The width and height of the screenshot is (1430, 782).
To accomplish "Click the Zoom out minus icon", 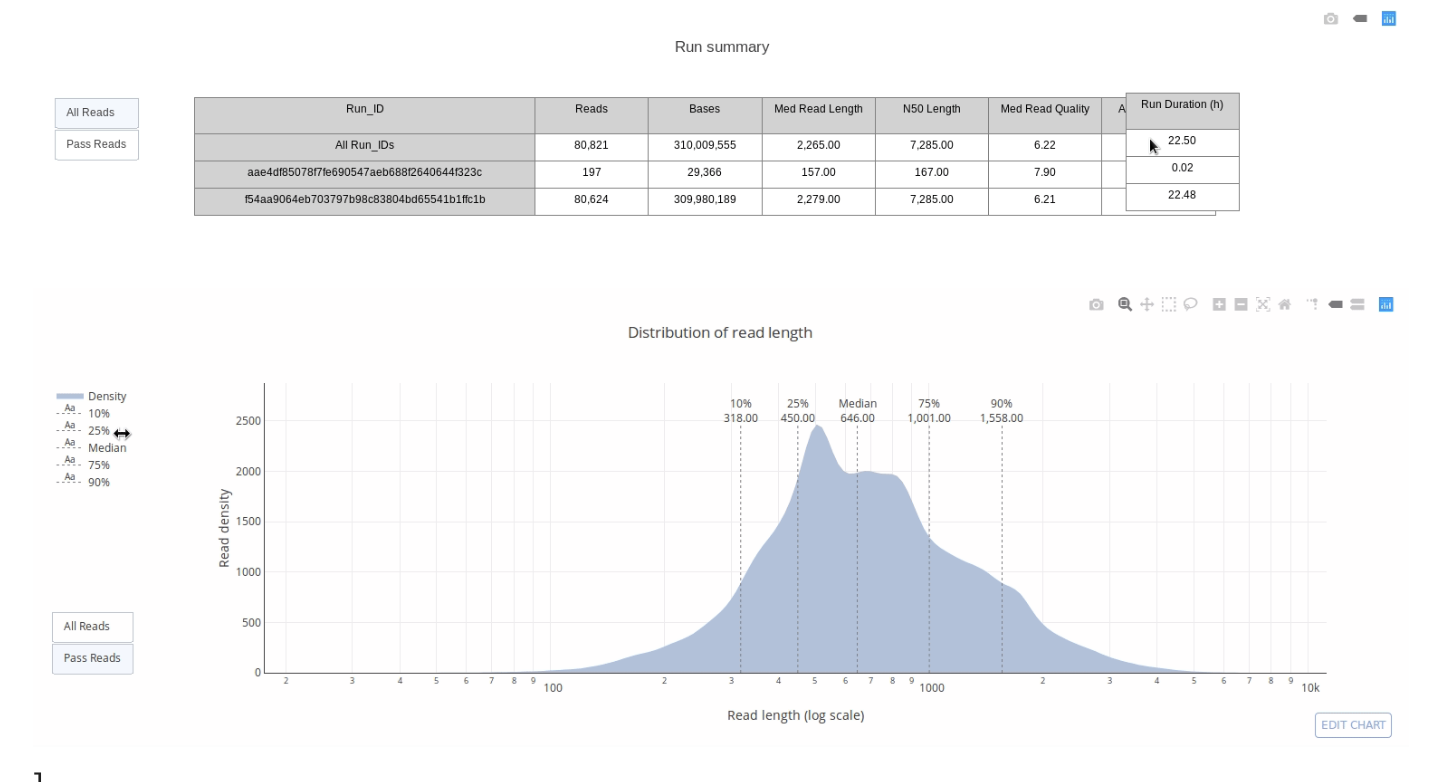I will coord(1241,305).
